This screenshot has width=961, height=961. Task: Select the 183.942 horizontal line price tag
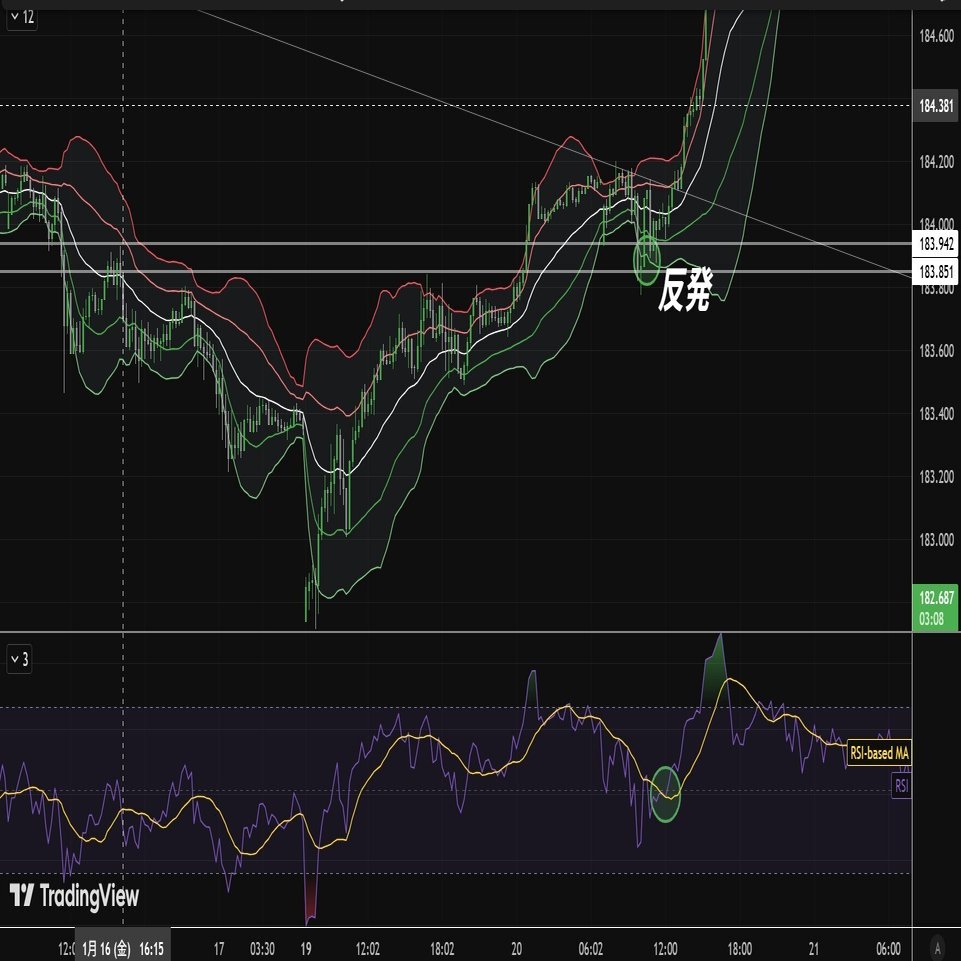pyautogui.click(x=936, y=244)
